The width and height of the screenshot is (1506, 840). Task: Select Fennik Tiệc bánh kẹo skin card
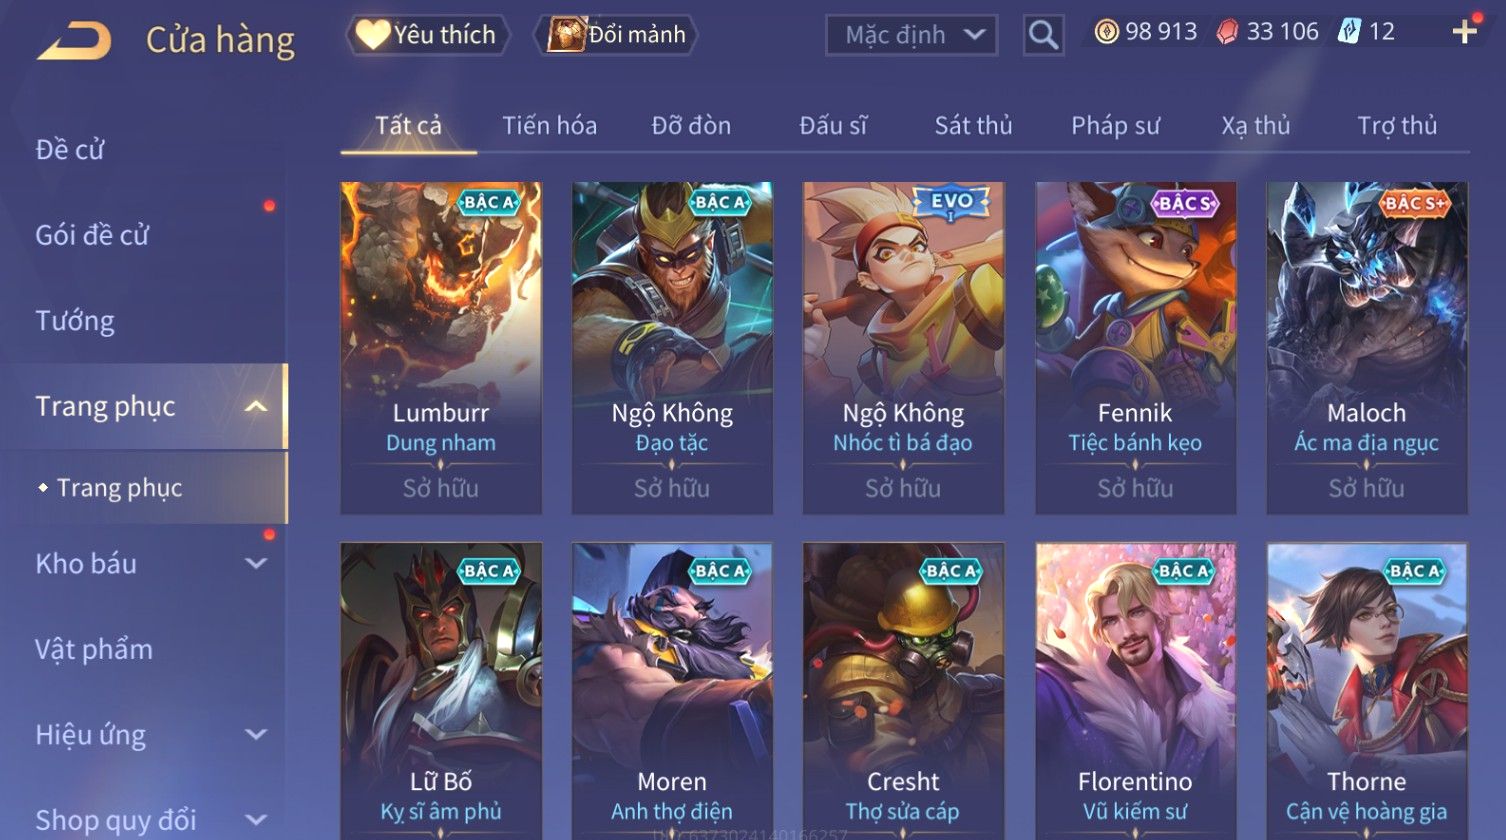click(1135, 348)
